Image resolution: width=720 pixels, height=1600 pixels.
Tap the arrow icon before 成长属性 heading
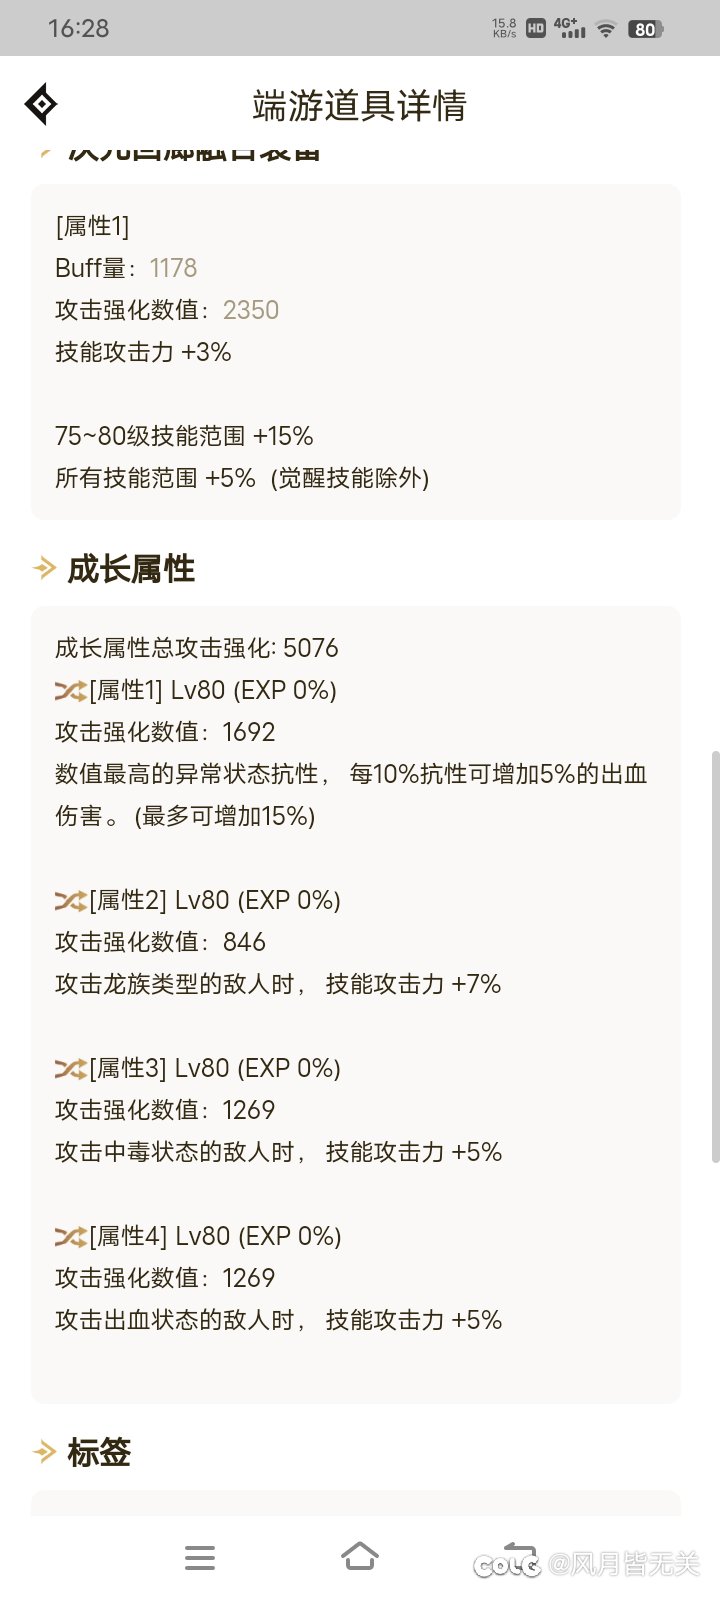[x=44, y=569]
